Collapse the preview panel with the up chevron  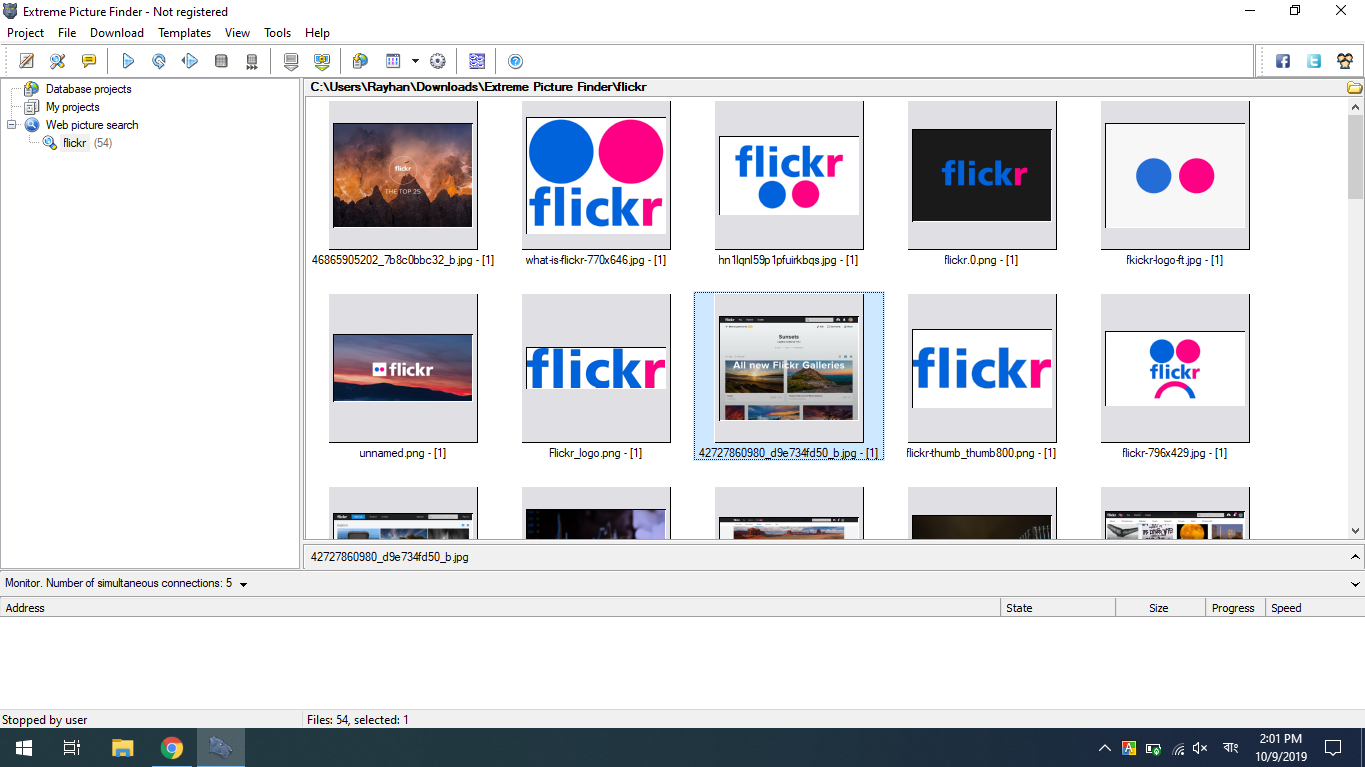pyautogui.click(x=1355, y=557)
